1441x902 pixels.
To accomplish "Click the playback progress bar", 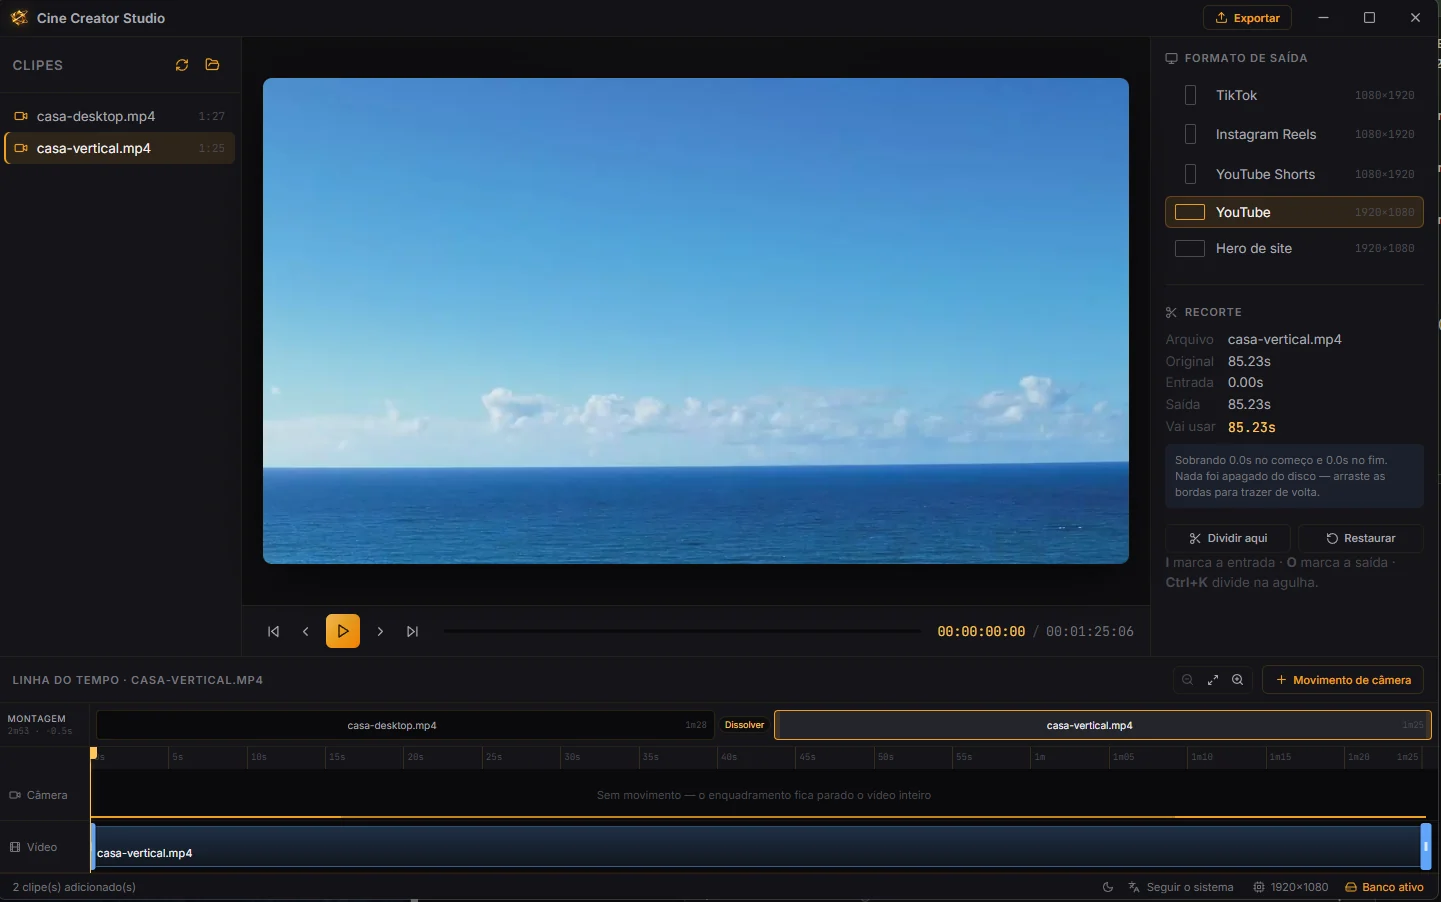I will click(x=682, y=631).
